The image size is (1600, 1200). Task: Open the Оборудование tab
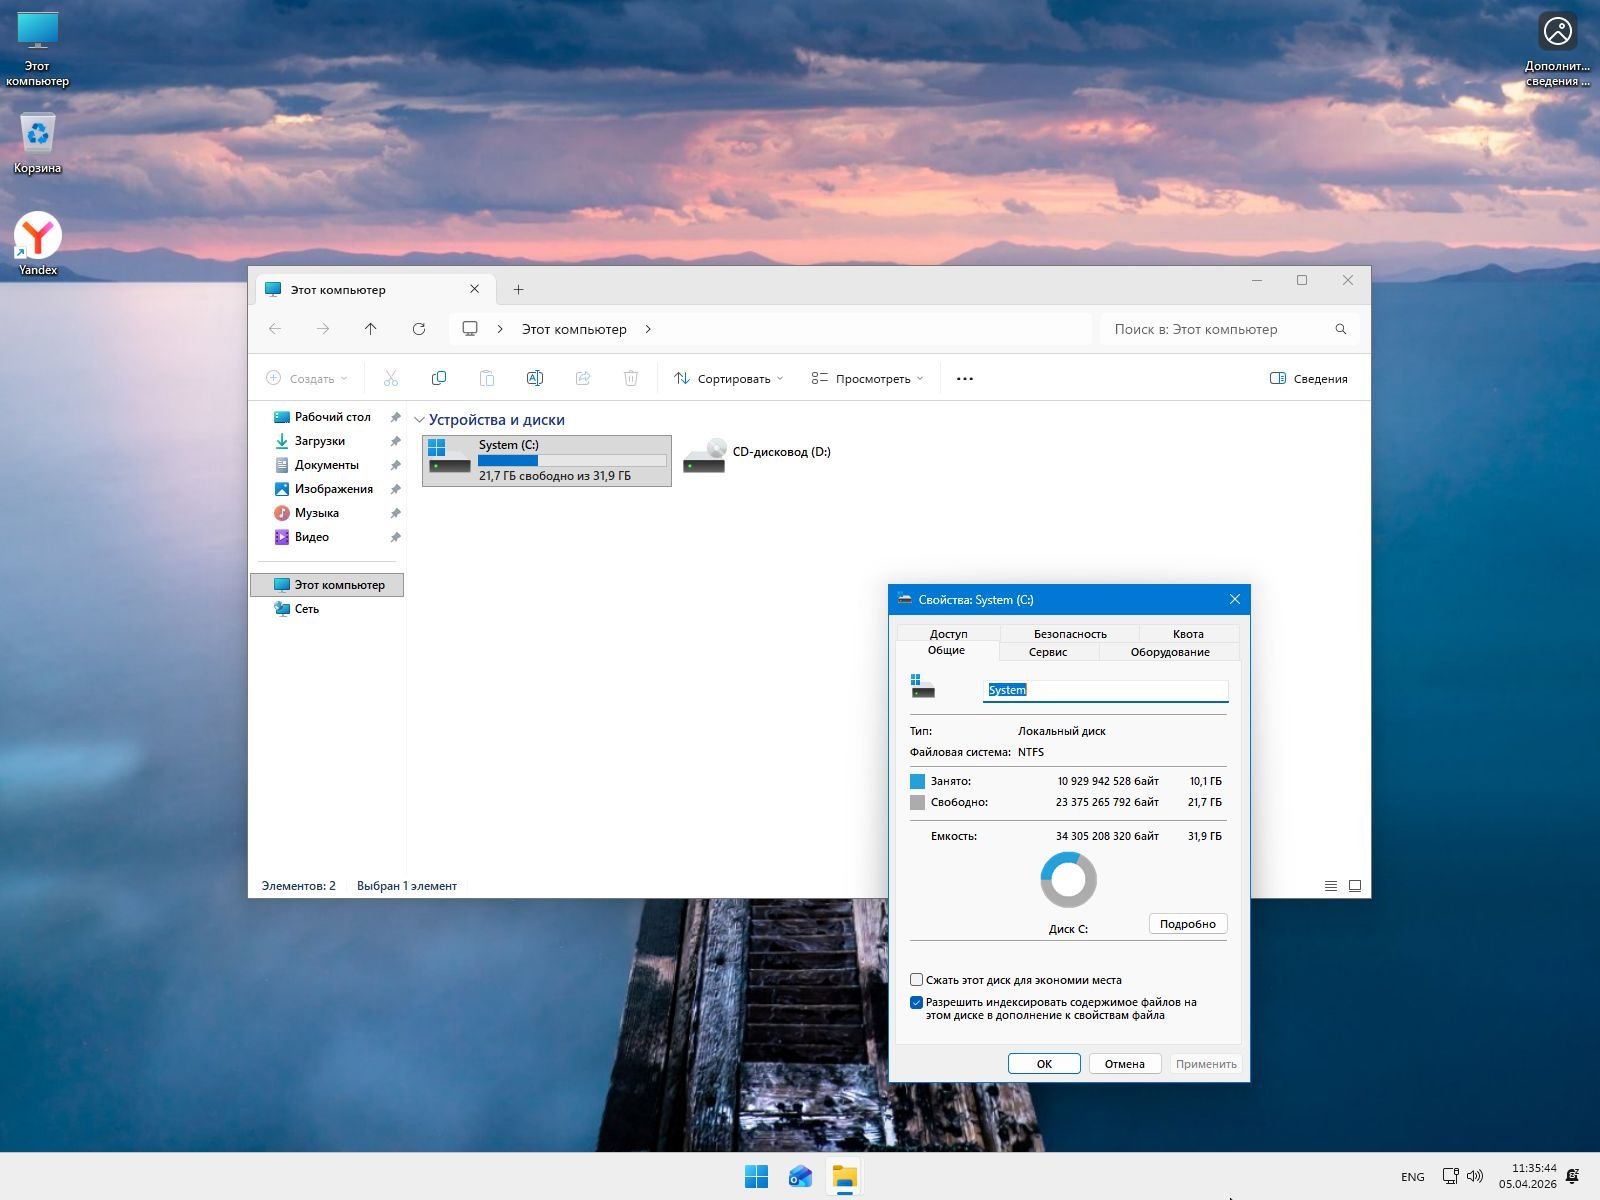(1169, 652)
